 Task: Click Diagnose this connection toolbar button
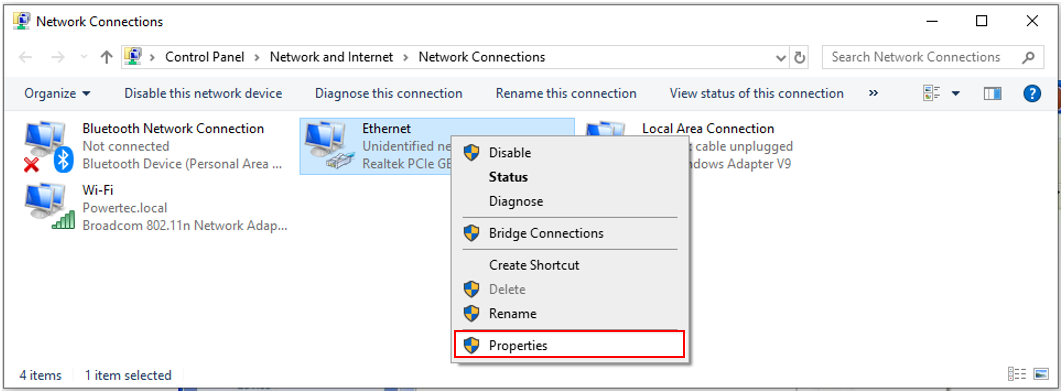click(388, 94)
